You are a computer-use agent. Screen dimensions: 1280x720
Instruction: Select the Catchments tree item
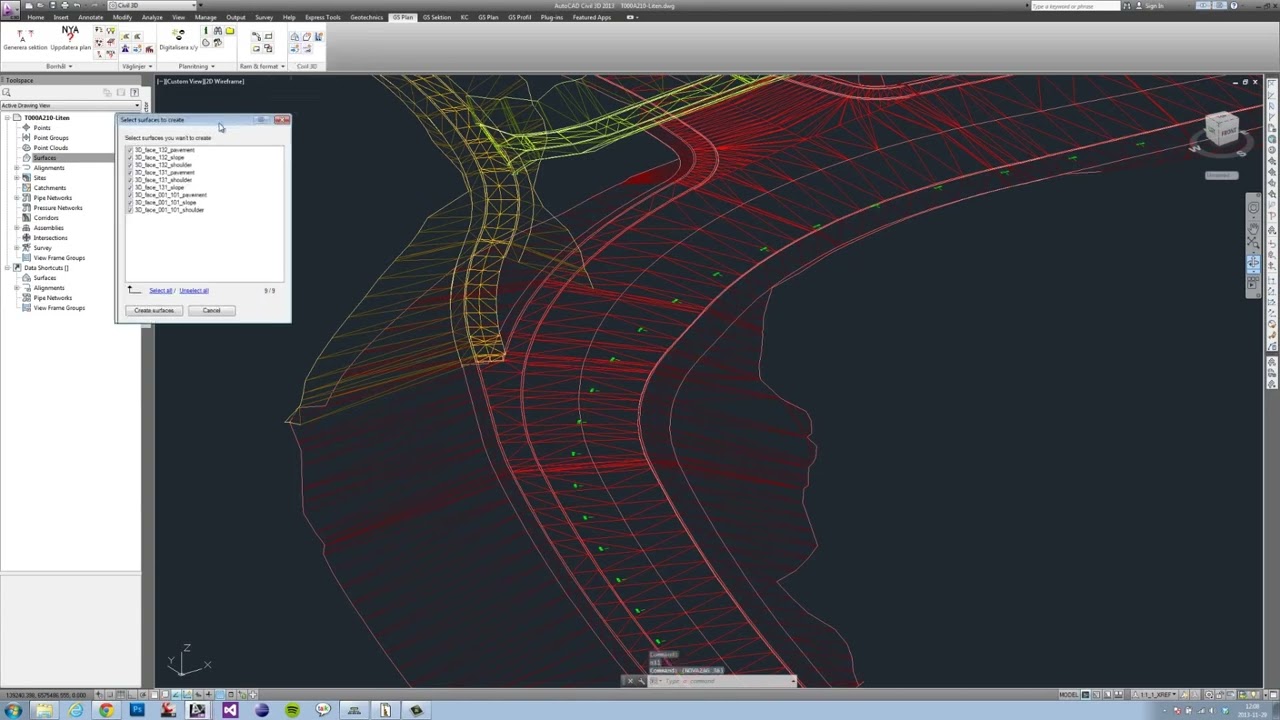pyautogui.click(x=50, y=188)
